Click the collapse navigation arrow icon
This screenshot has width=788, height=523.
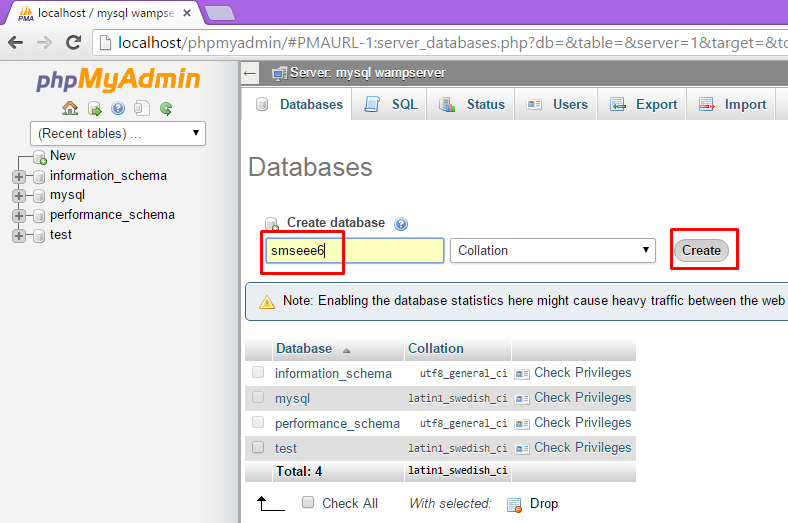(x=250, y=73)
